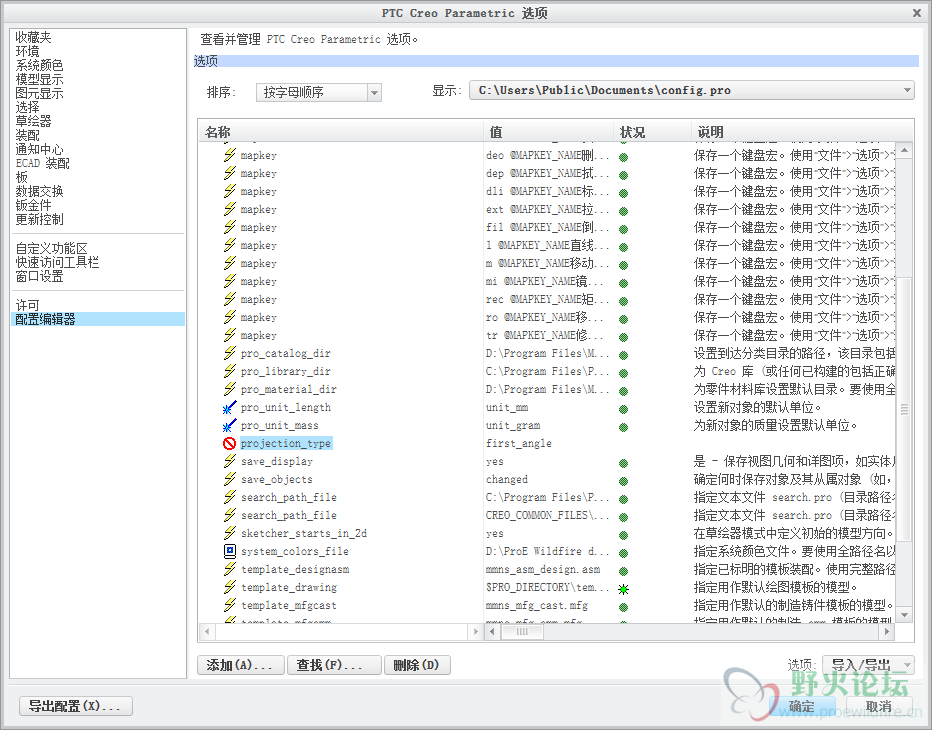Select the template_drawing option name
The height and width of the screenshot is (730, 932).
click(289, 587)
